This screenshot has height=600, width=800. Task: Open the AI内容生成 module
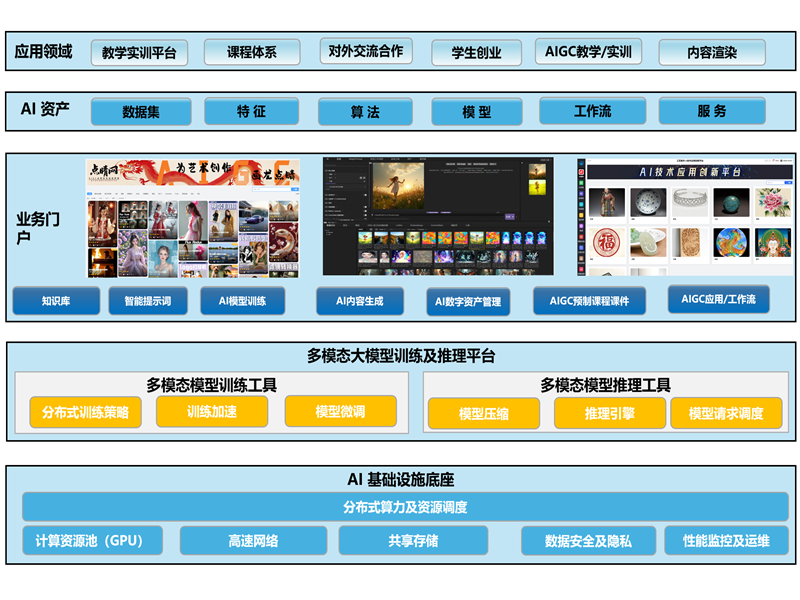[x=363, y=300]
